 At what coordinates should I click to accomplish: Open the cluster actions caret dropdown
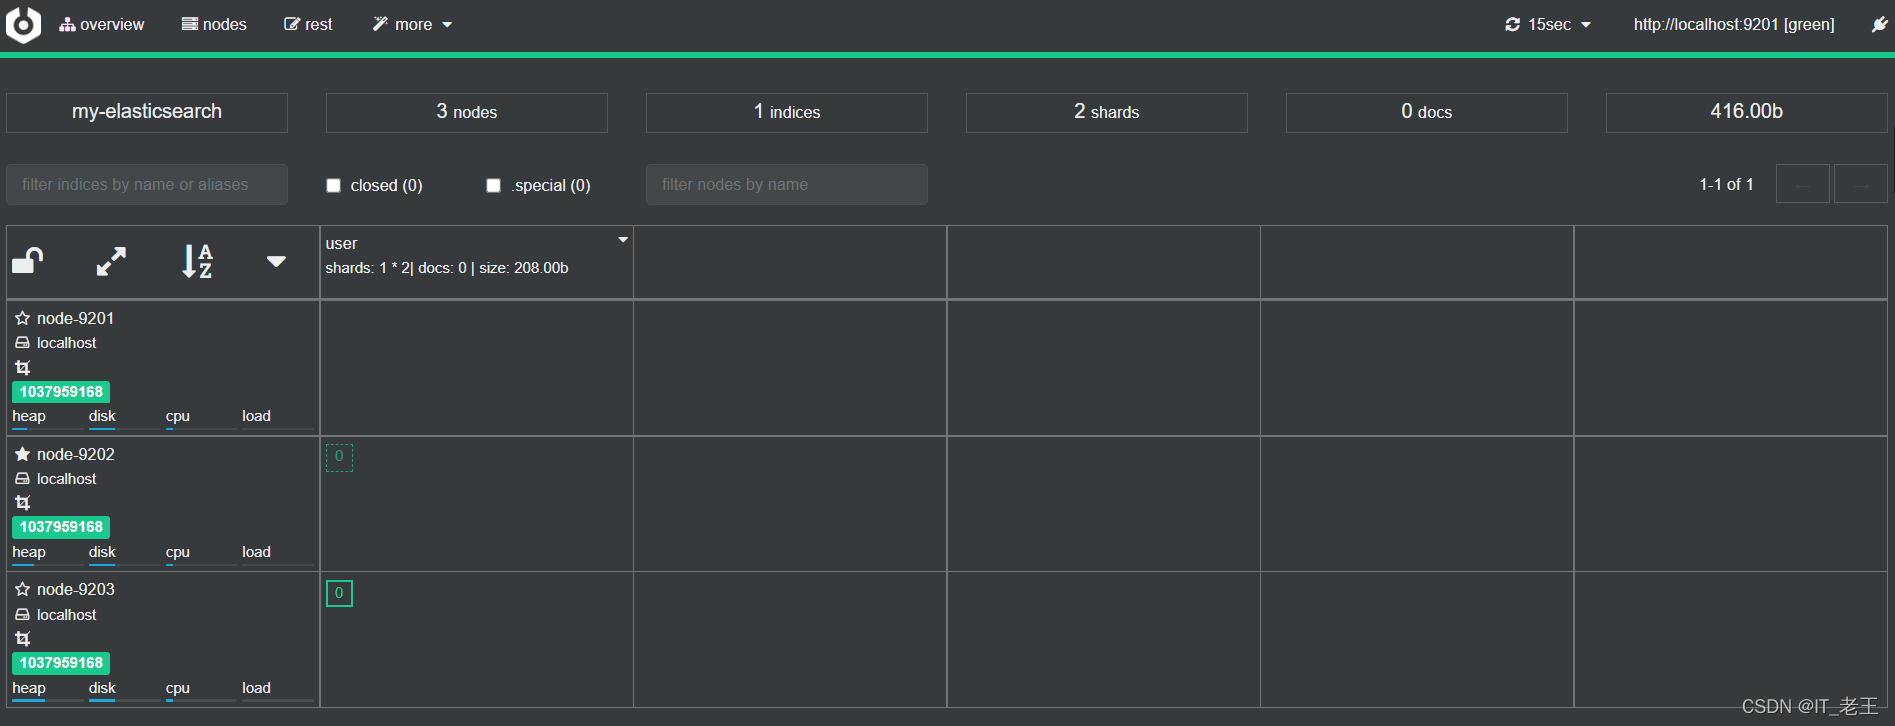[277, 261]
